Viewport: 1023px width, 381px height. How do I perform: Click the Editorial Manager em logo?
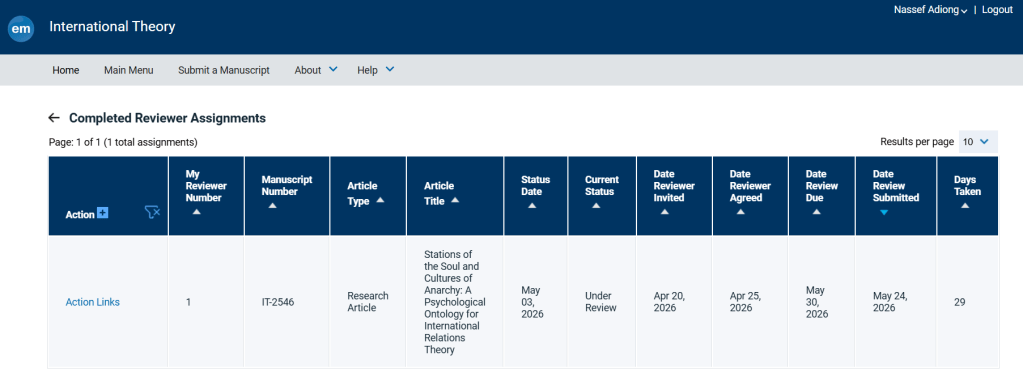21,29
